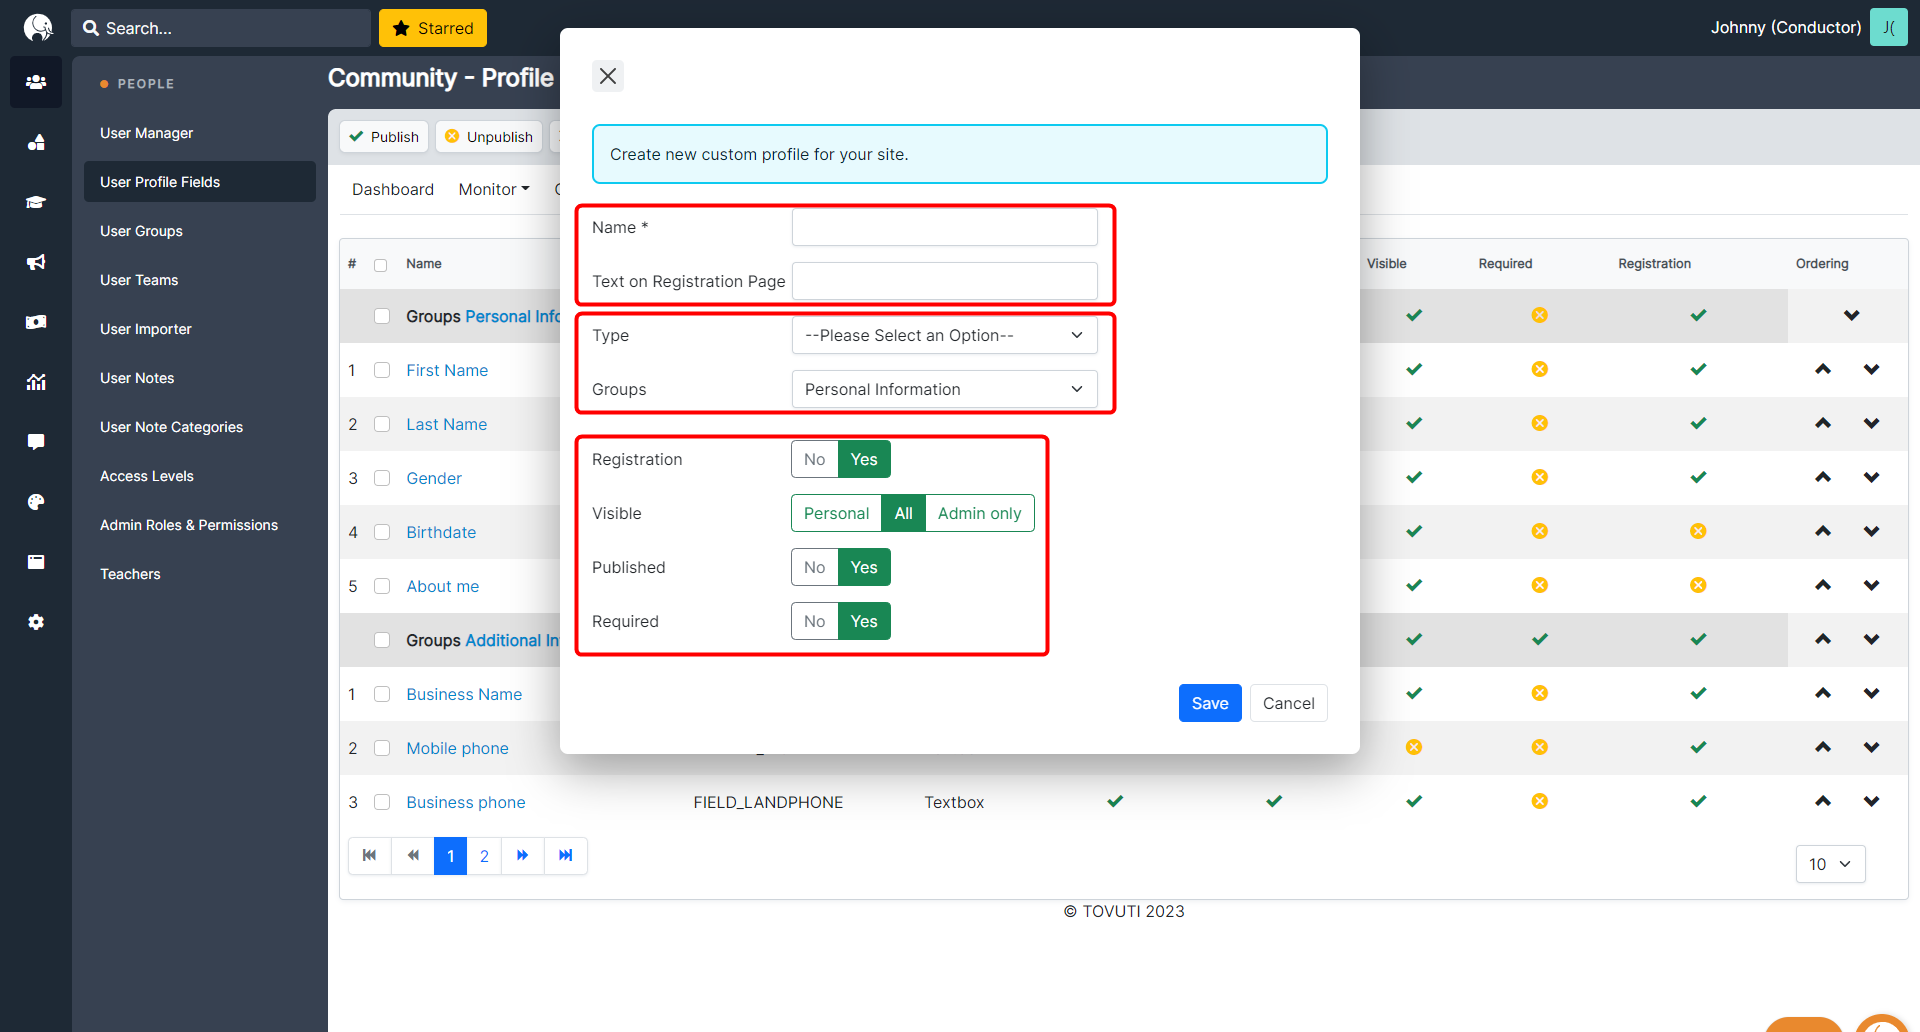The height and width of the screenshot is (1032, 1920).
Task: Click the Publish toolbar button
Action: click(x=384, y=137)
